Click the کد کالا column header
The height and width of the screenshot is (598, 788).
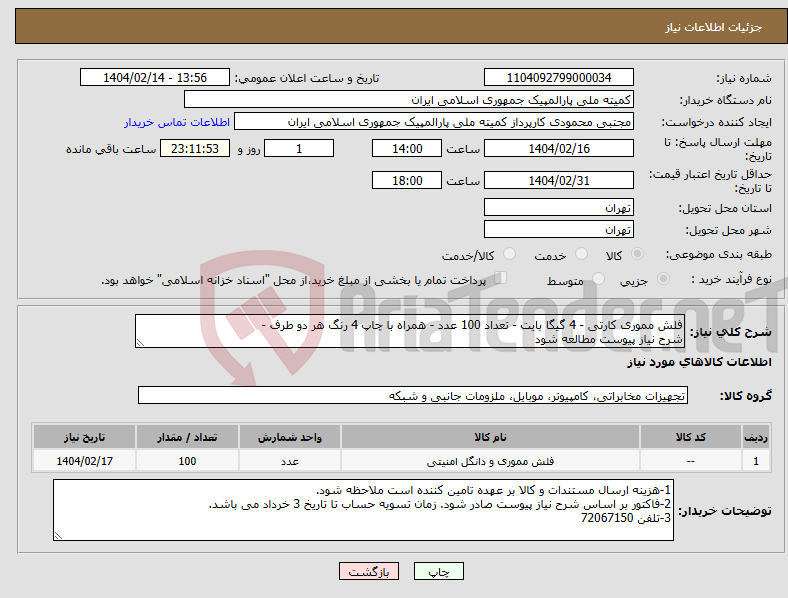point(691,437)
